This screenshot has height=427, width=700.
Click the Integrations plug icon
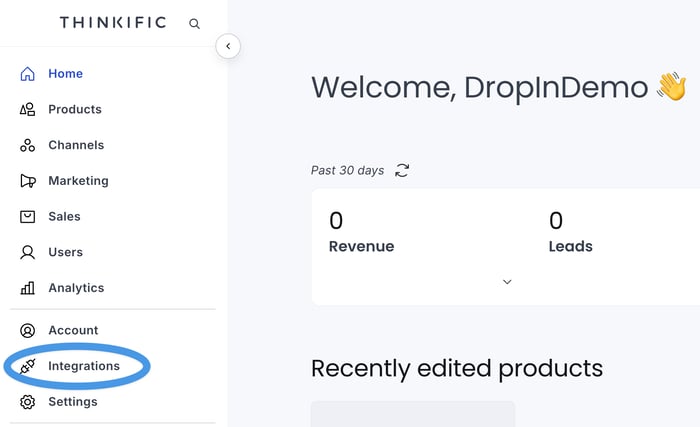pyautogui.click(x=28, y=366)
